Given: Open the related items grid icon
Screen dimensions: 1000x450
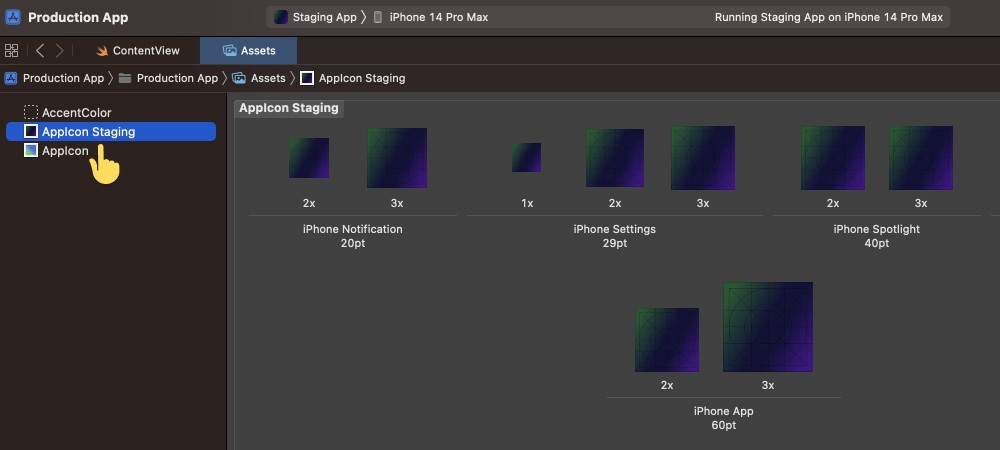Looking at the screenshot, I should (x=11, y=50).
